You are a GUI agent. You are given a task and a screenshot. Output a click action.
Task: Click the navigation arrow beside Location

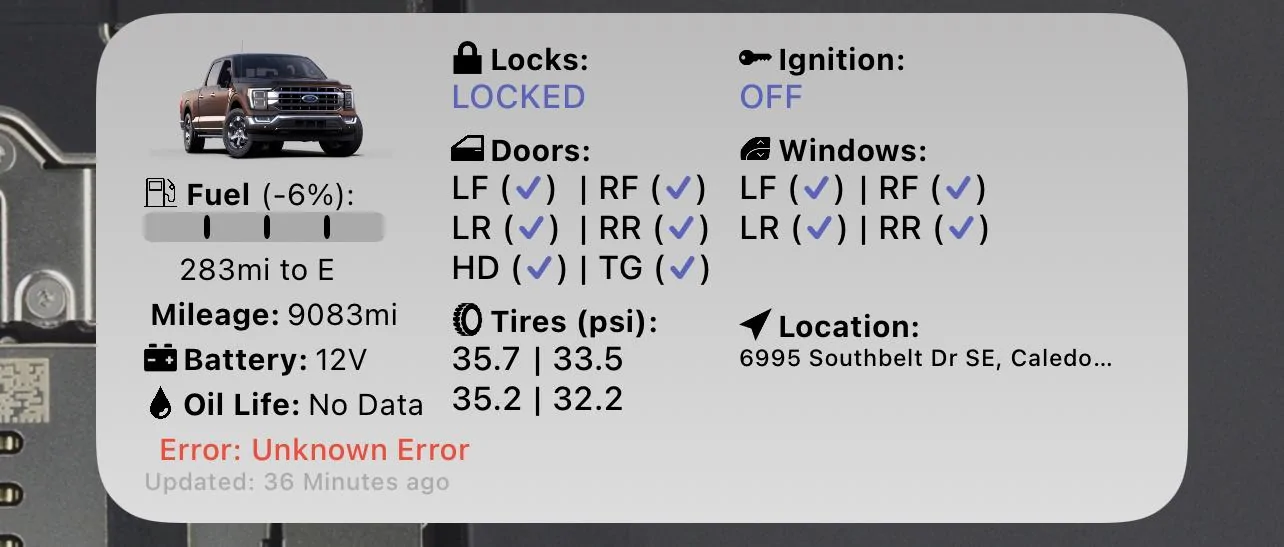pyautogui.click(x=755, y=325)
